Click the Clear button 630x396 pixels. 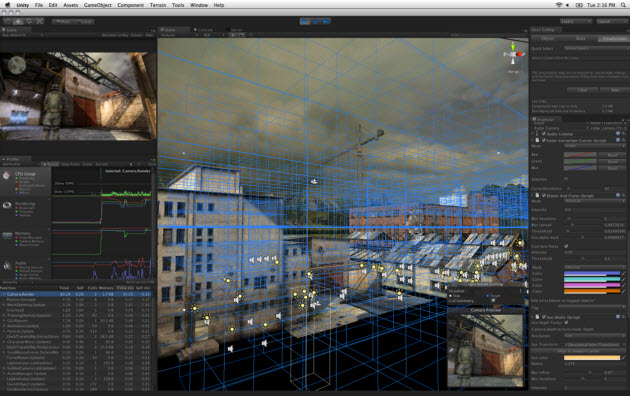pos(582,90)
